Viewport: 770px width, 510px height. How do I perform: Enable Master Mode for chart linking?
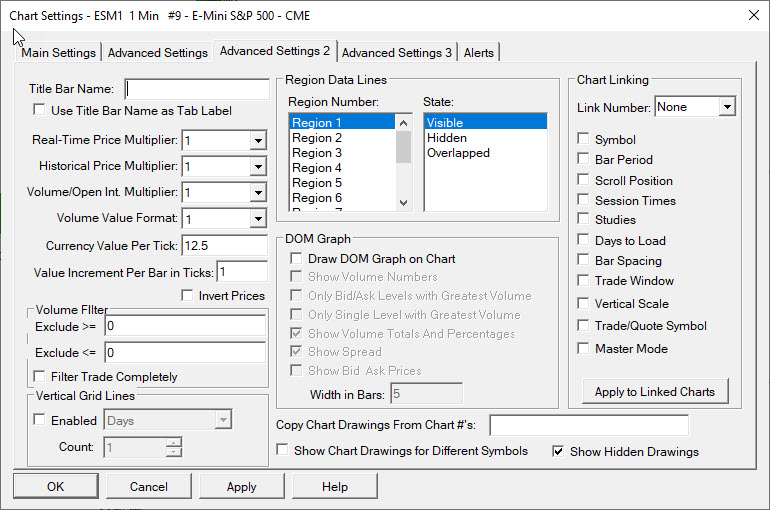click(x=584, y=348)
